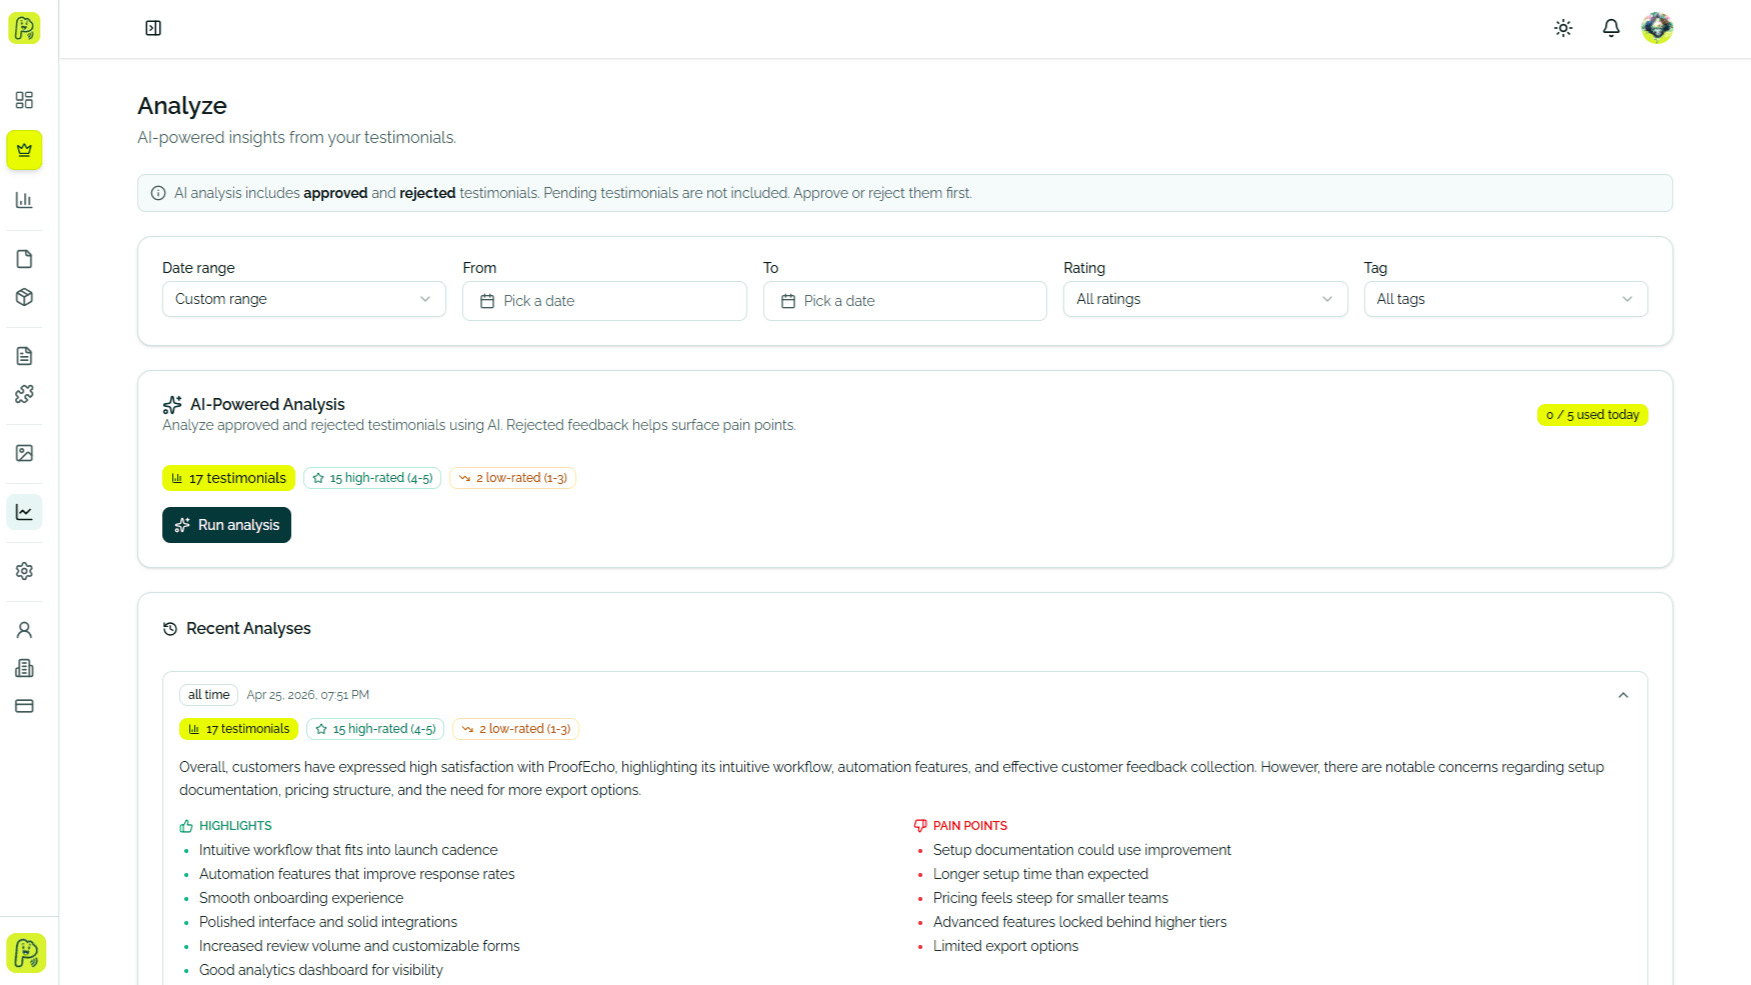This screenshot has height=985, width=1751.
Task: Open the Tag All tags dropdown
Action: (1505, 299)
